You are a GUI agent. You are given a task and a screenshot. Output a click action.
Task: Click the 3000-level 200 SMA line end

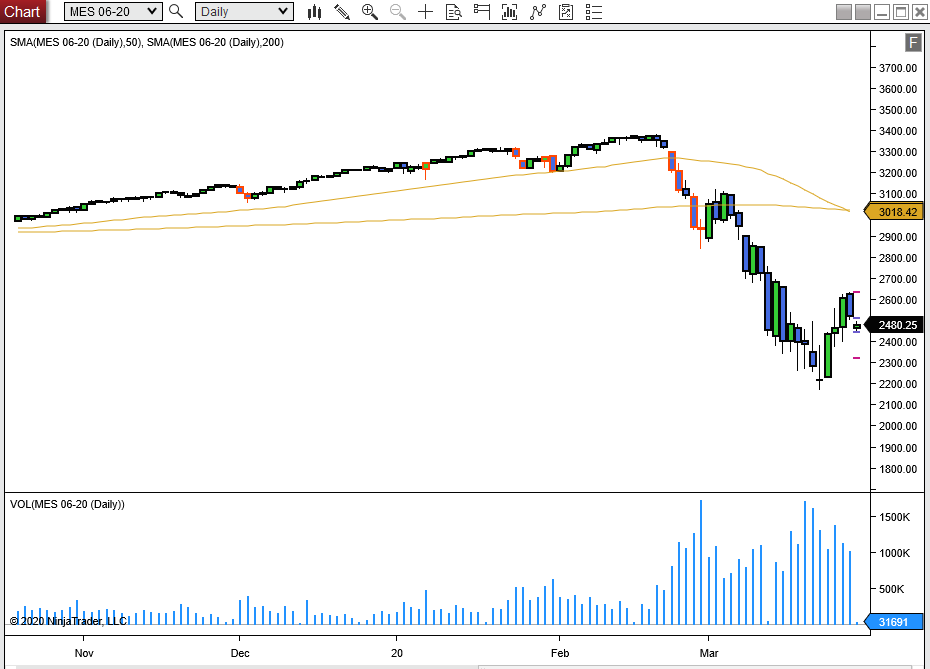coord(848,210)
